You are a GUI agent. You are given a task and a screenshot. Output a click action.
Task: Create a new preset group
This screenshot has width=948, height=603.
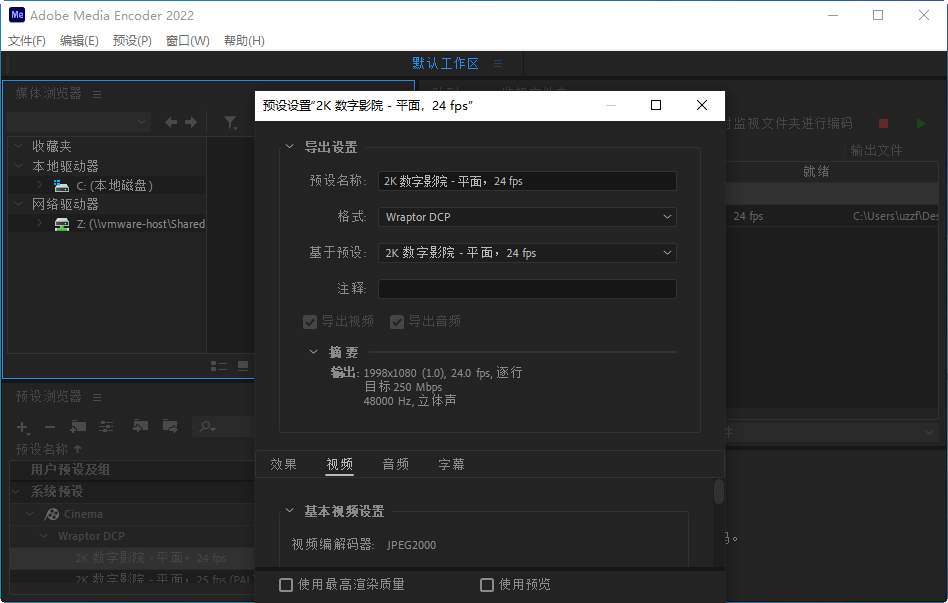click(79, 426)
